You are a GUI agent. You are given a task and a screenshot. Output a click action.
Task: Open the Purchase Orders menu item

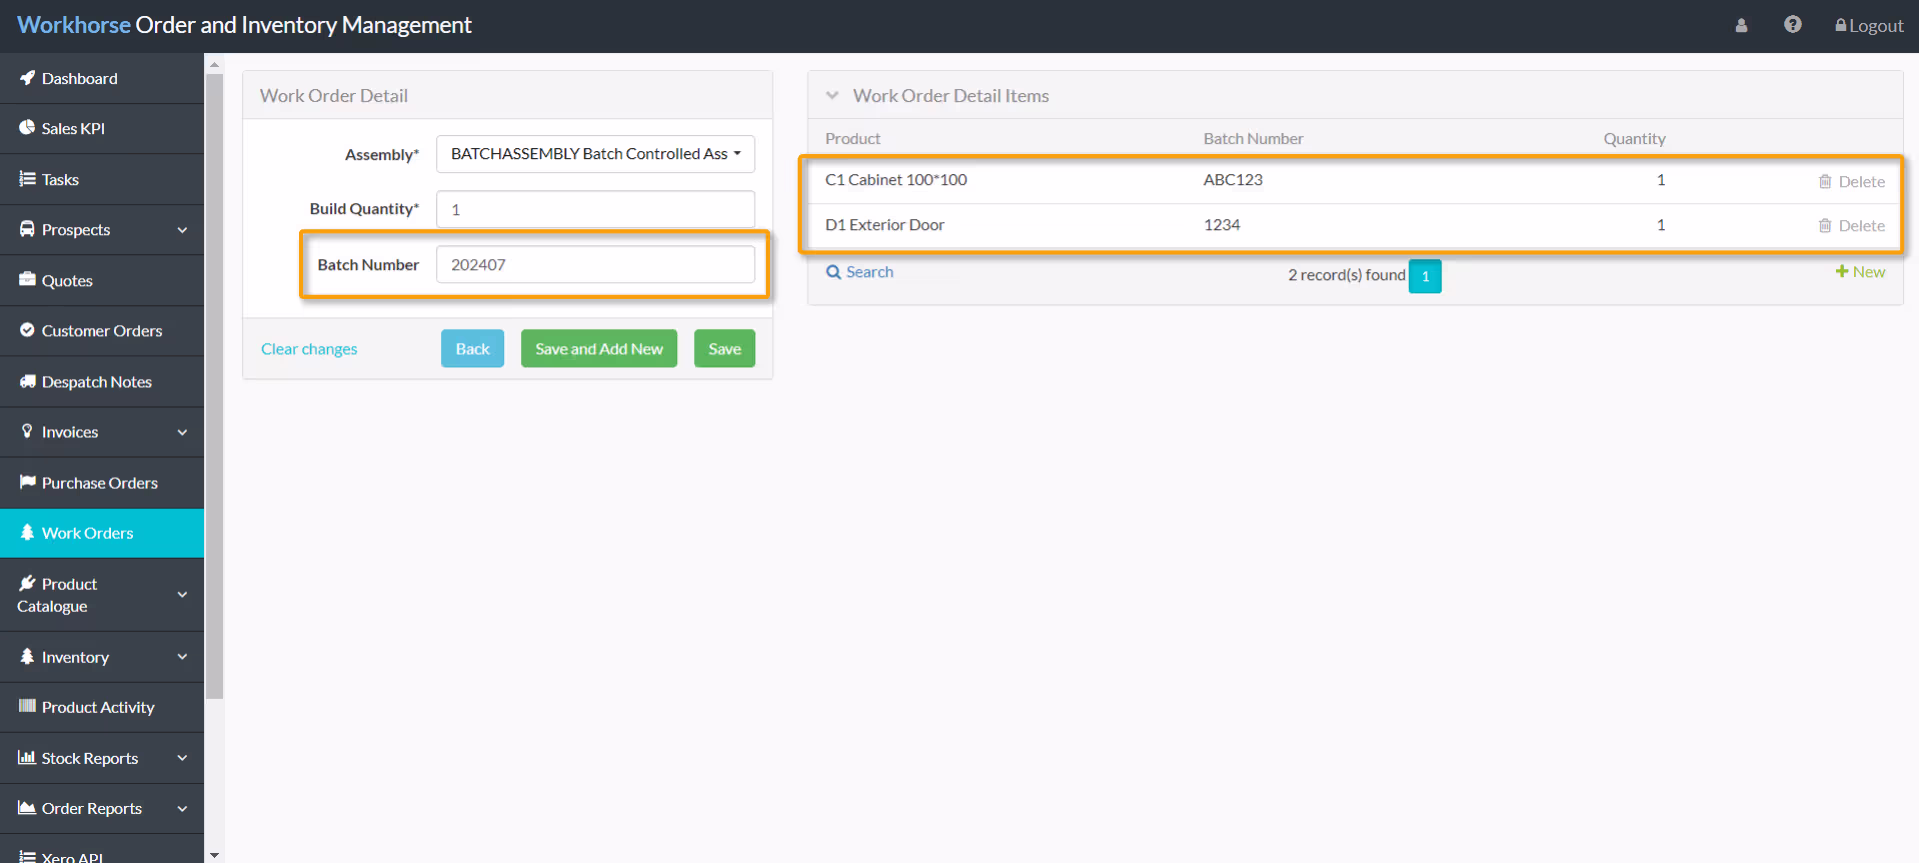[102, 482]
